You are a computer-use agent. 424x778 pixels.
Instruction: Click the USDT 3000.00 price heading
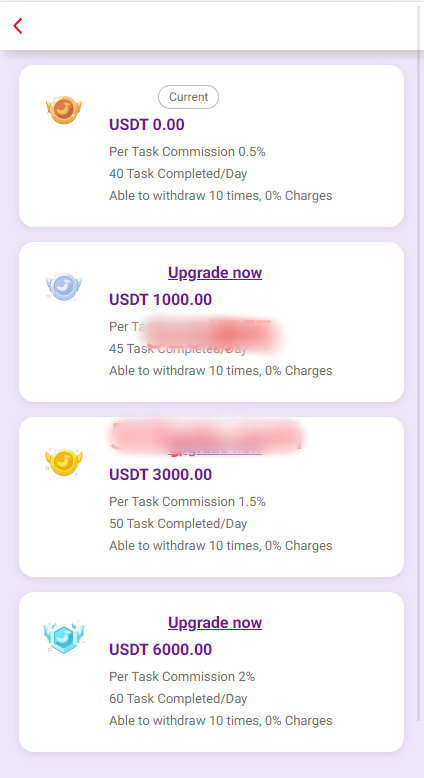tap(161, 474)
